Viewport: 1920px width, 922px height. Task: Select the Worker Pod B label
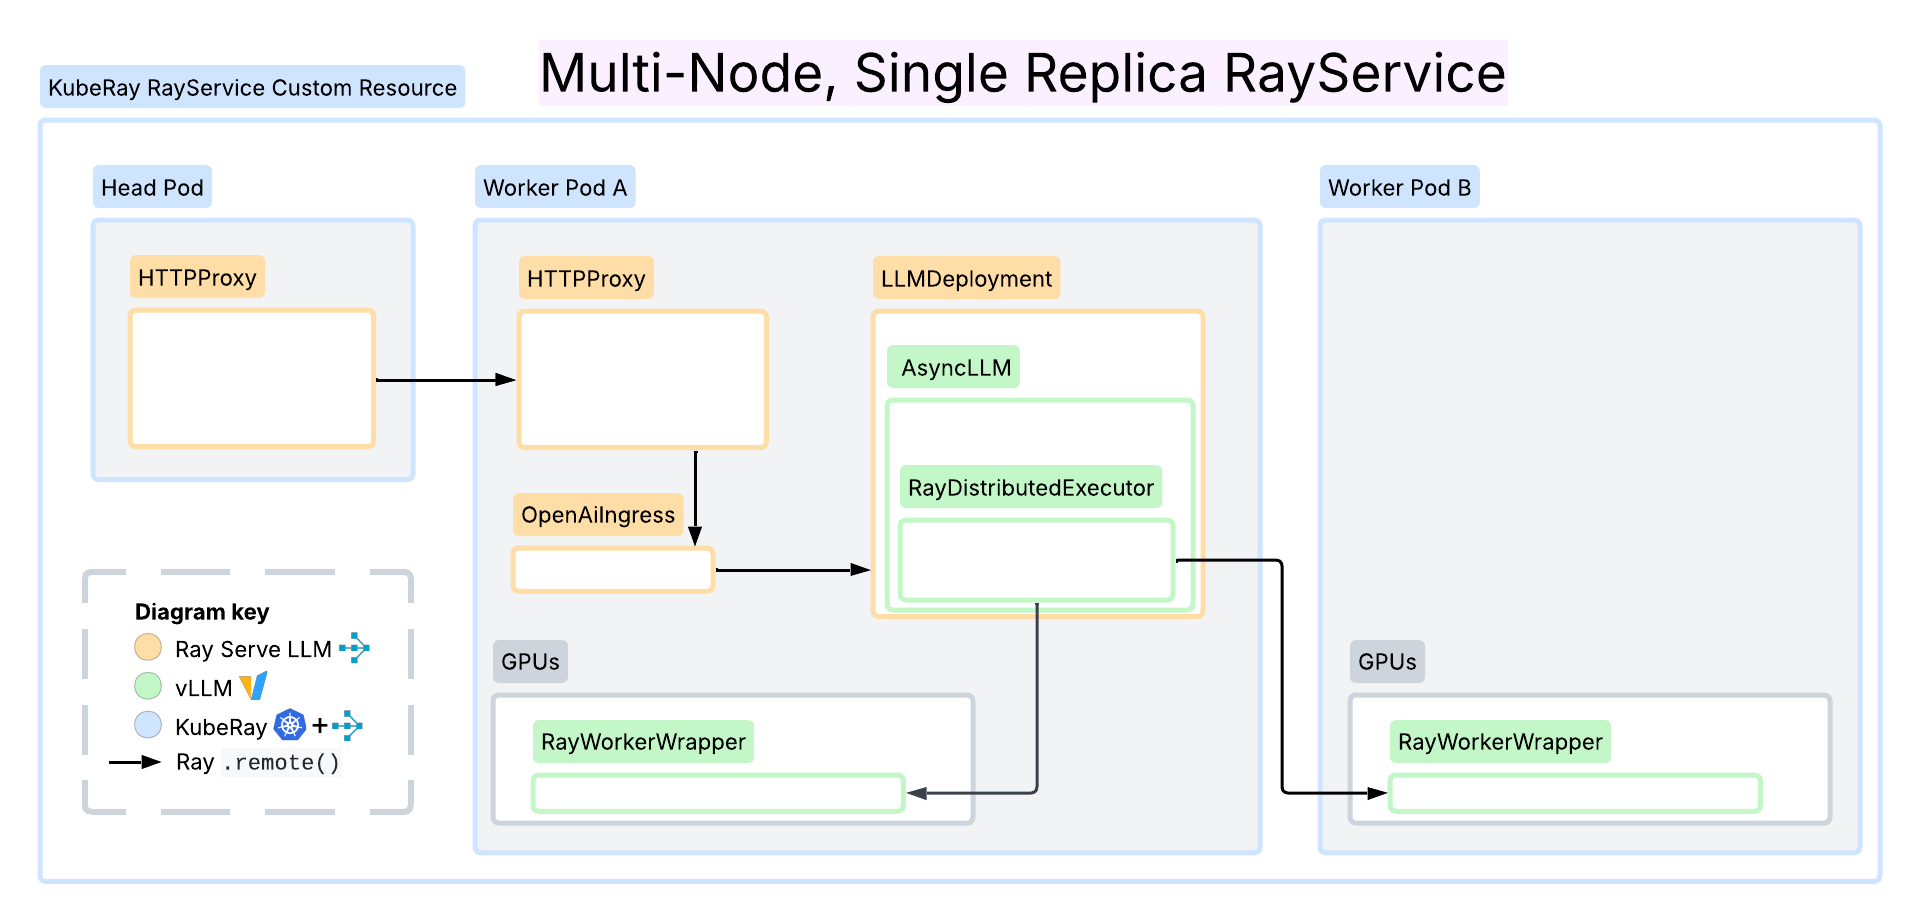point(1400,187)
